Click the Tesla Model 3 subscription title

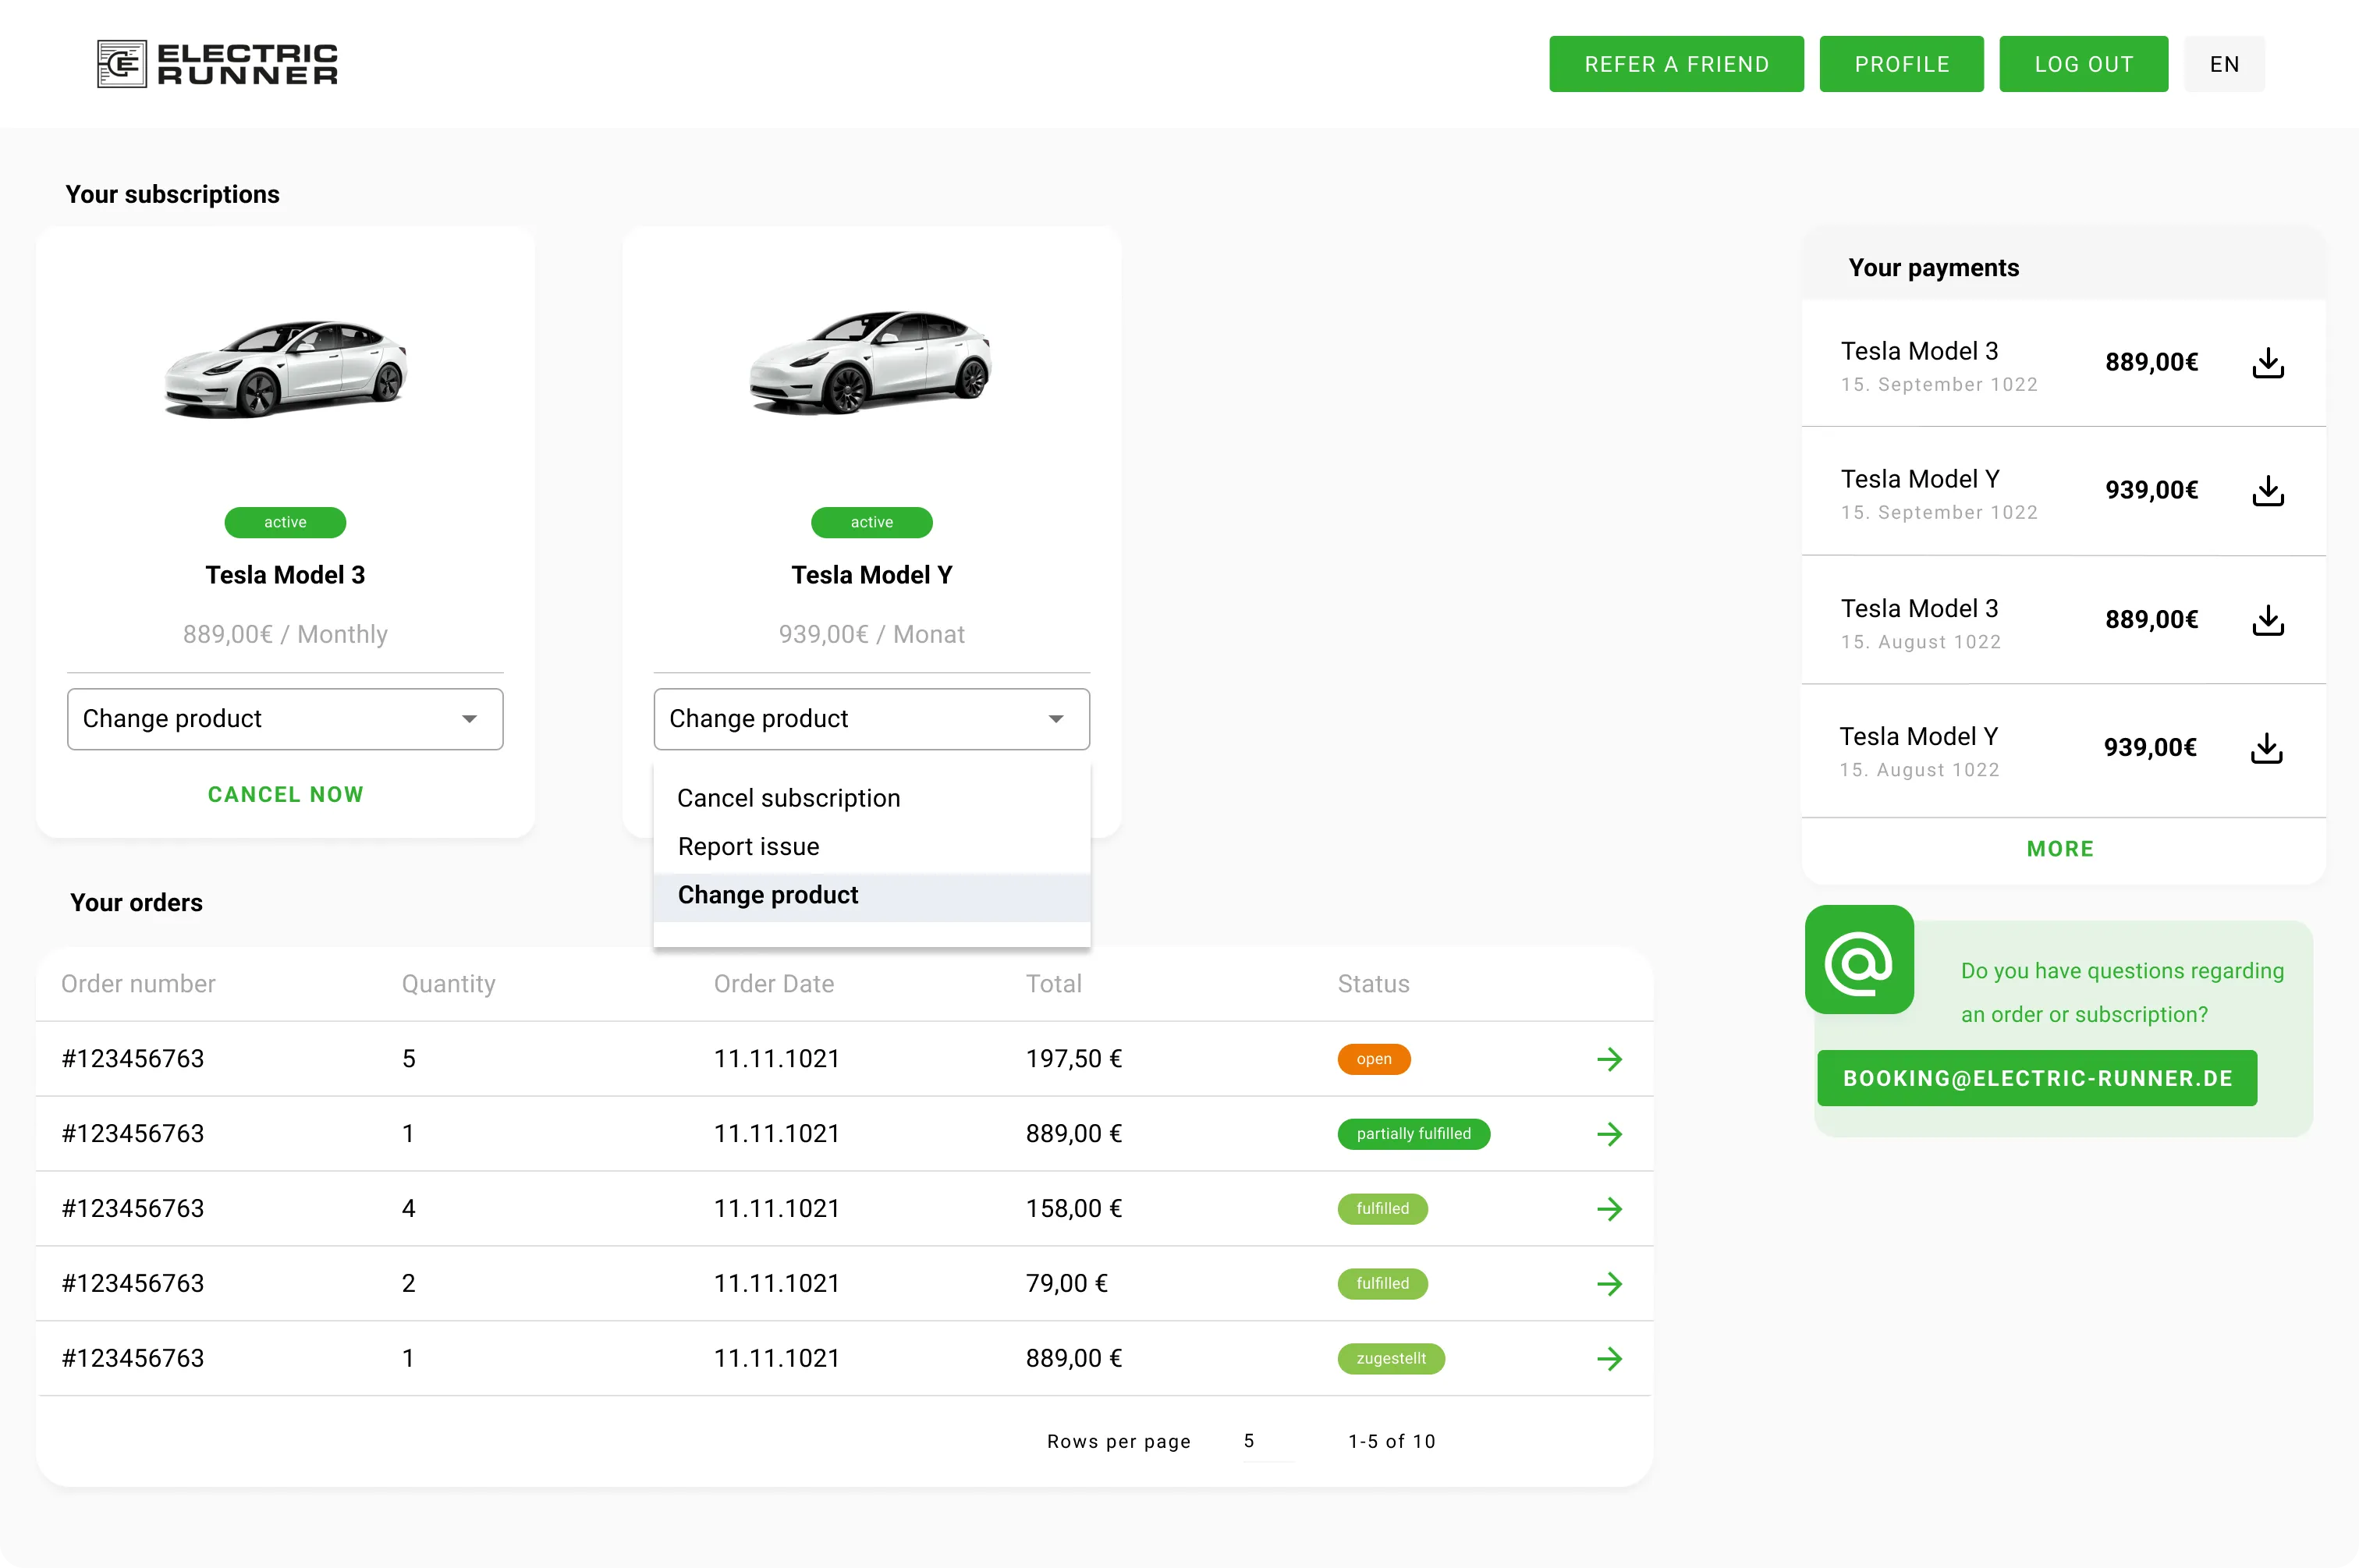(285, 575)
